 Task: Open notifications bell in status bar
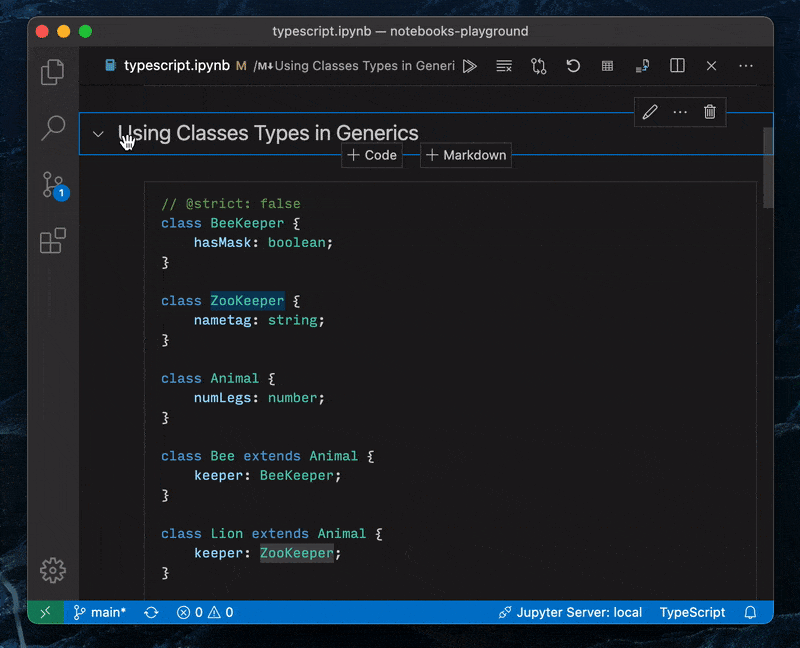(x=750, y=612)
